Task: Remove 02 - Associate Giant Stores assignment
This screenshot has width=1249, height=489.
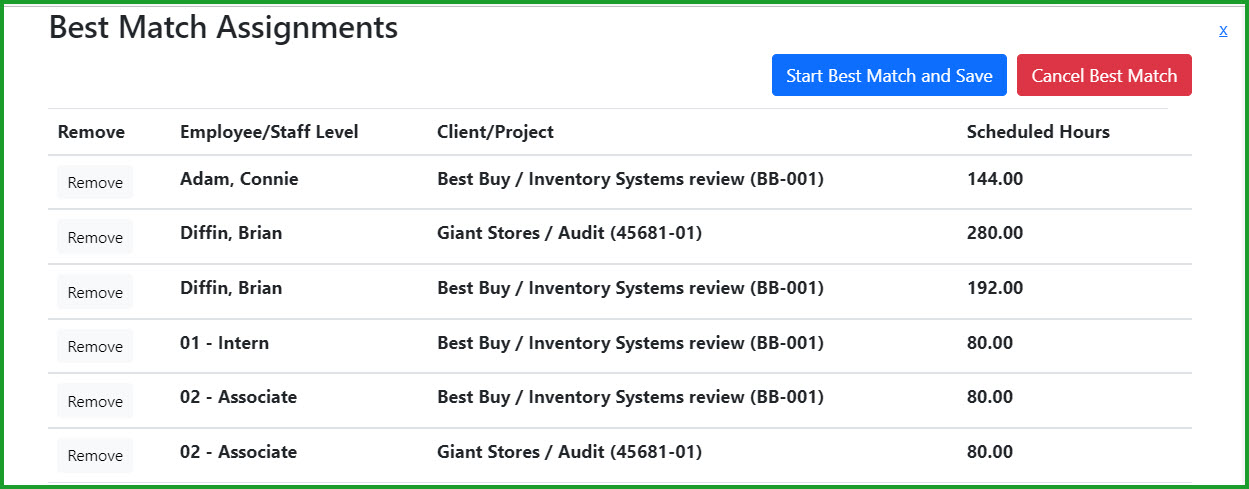Action: click(x=95, y=456)
